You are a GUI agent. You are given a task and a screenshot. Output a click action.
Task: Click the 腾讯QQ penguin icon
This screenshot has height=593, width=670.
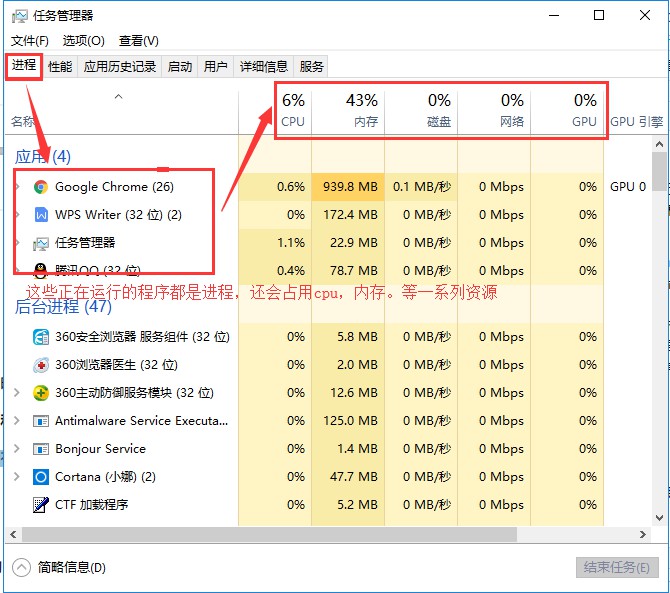(41, 269)
